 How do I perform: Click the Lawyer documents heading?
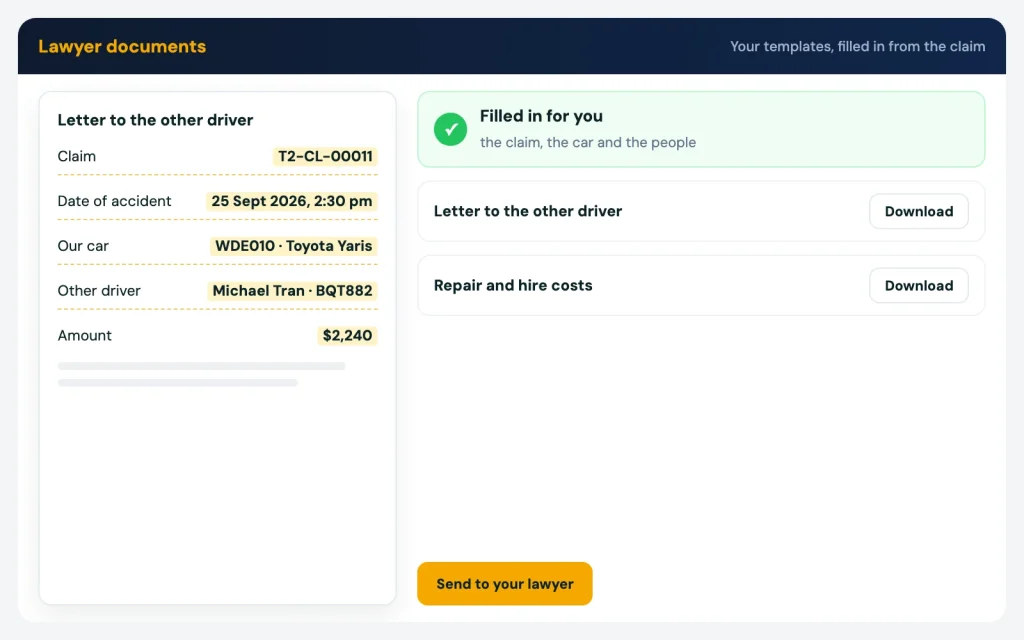tap(122, 46)
